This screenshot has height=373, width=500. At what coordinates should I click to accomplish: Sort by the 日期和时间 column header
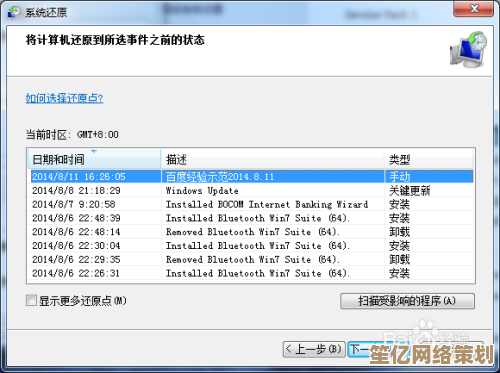pyautogui.click(x=94, y=159)
